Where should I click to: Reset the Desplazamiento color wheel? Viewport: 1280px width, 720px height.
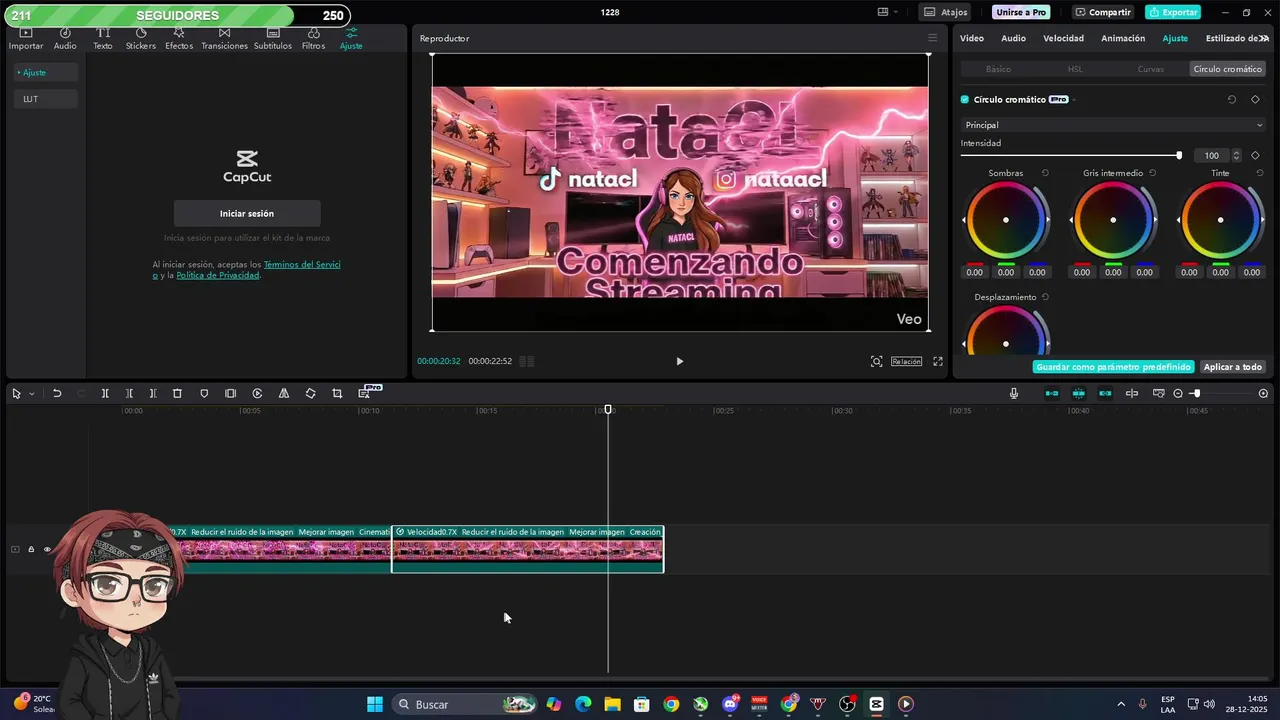[x=1045, y=297]
